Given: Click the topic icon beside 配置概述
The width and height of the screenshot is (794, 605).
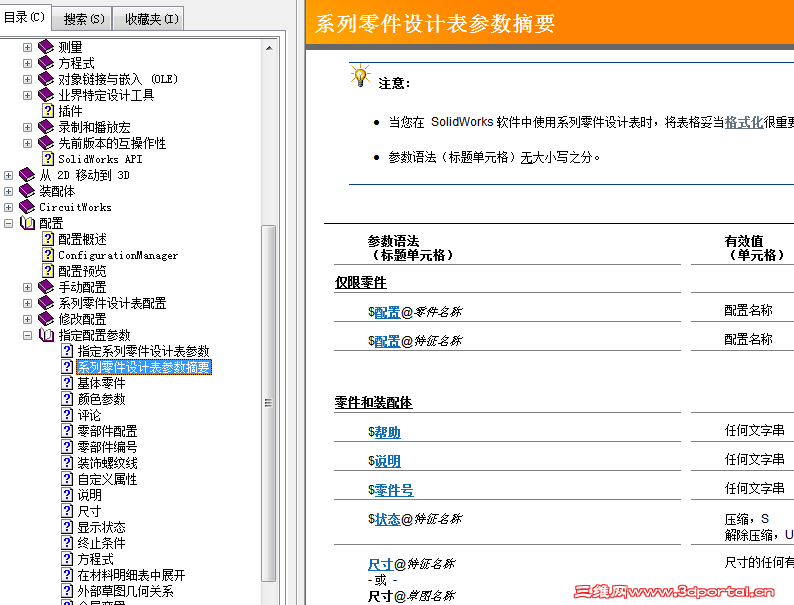Looking at the screenshot, I should point(48,239).
